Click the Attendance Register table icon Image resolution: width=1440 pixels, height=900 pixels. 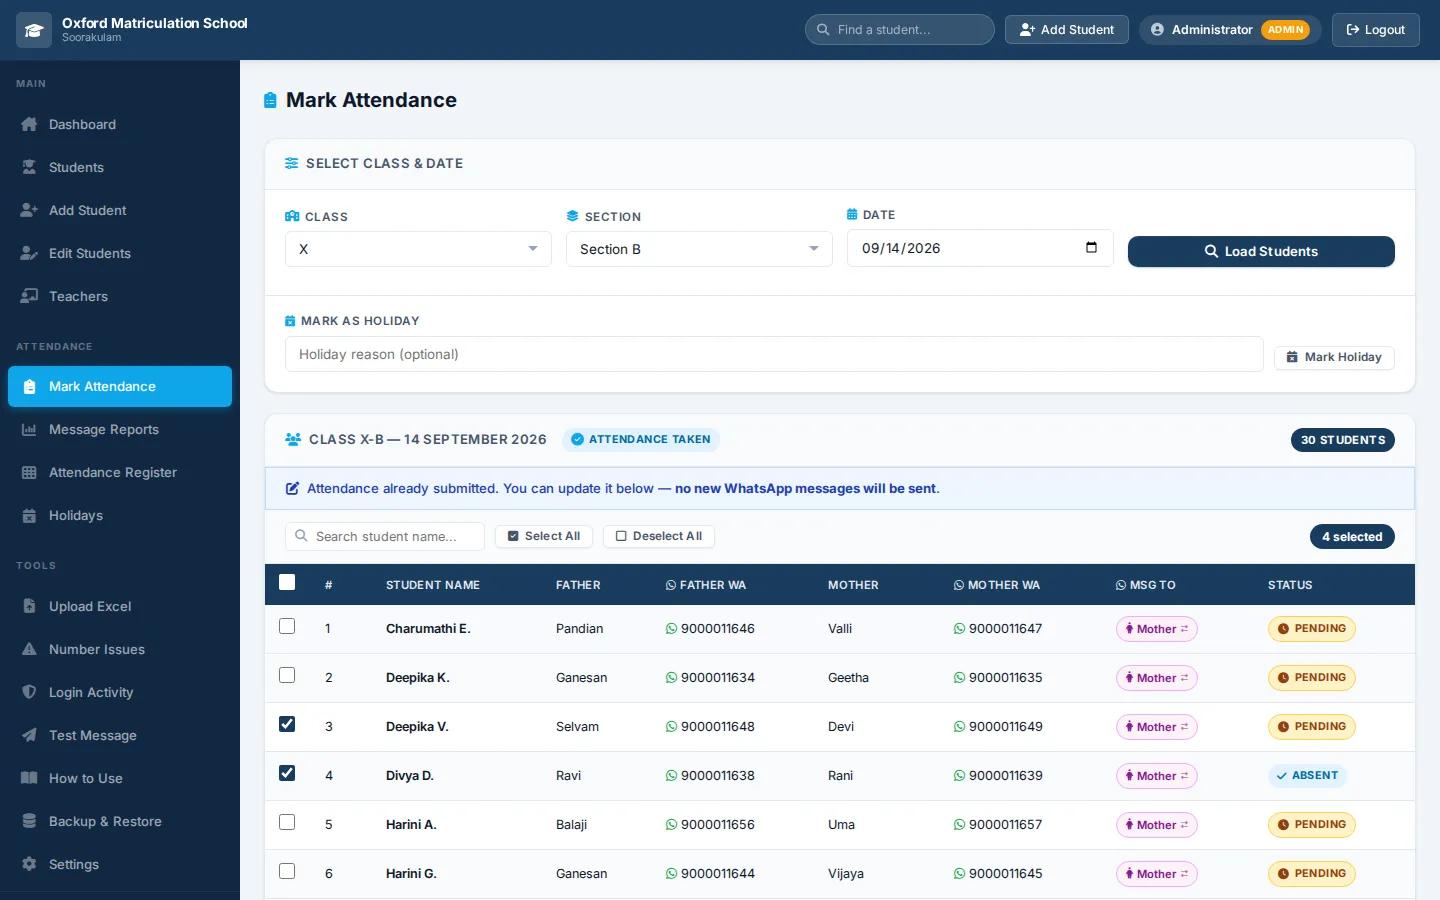coord(29,472)
